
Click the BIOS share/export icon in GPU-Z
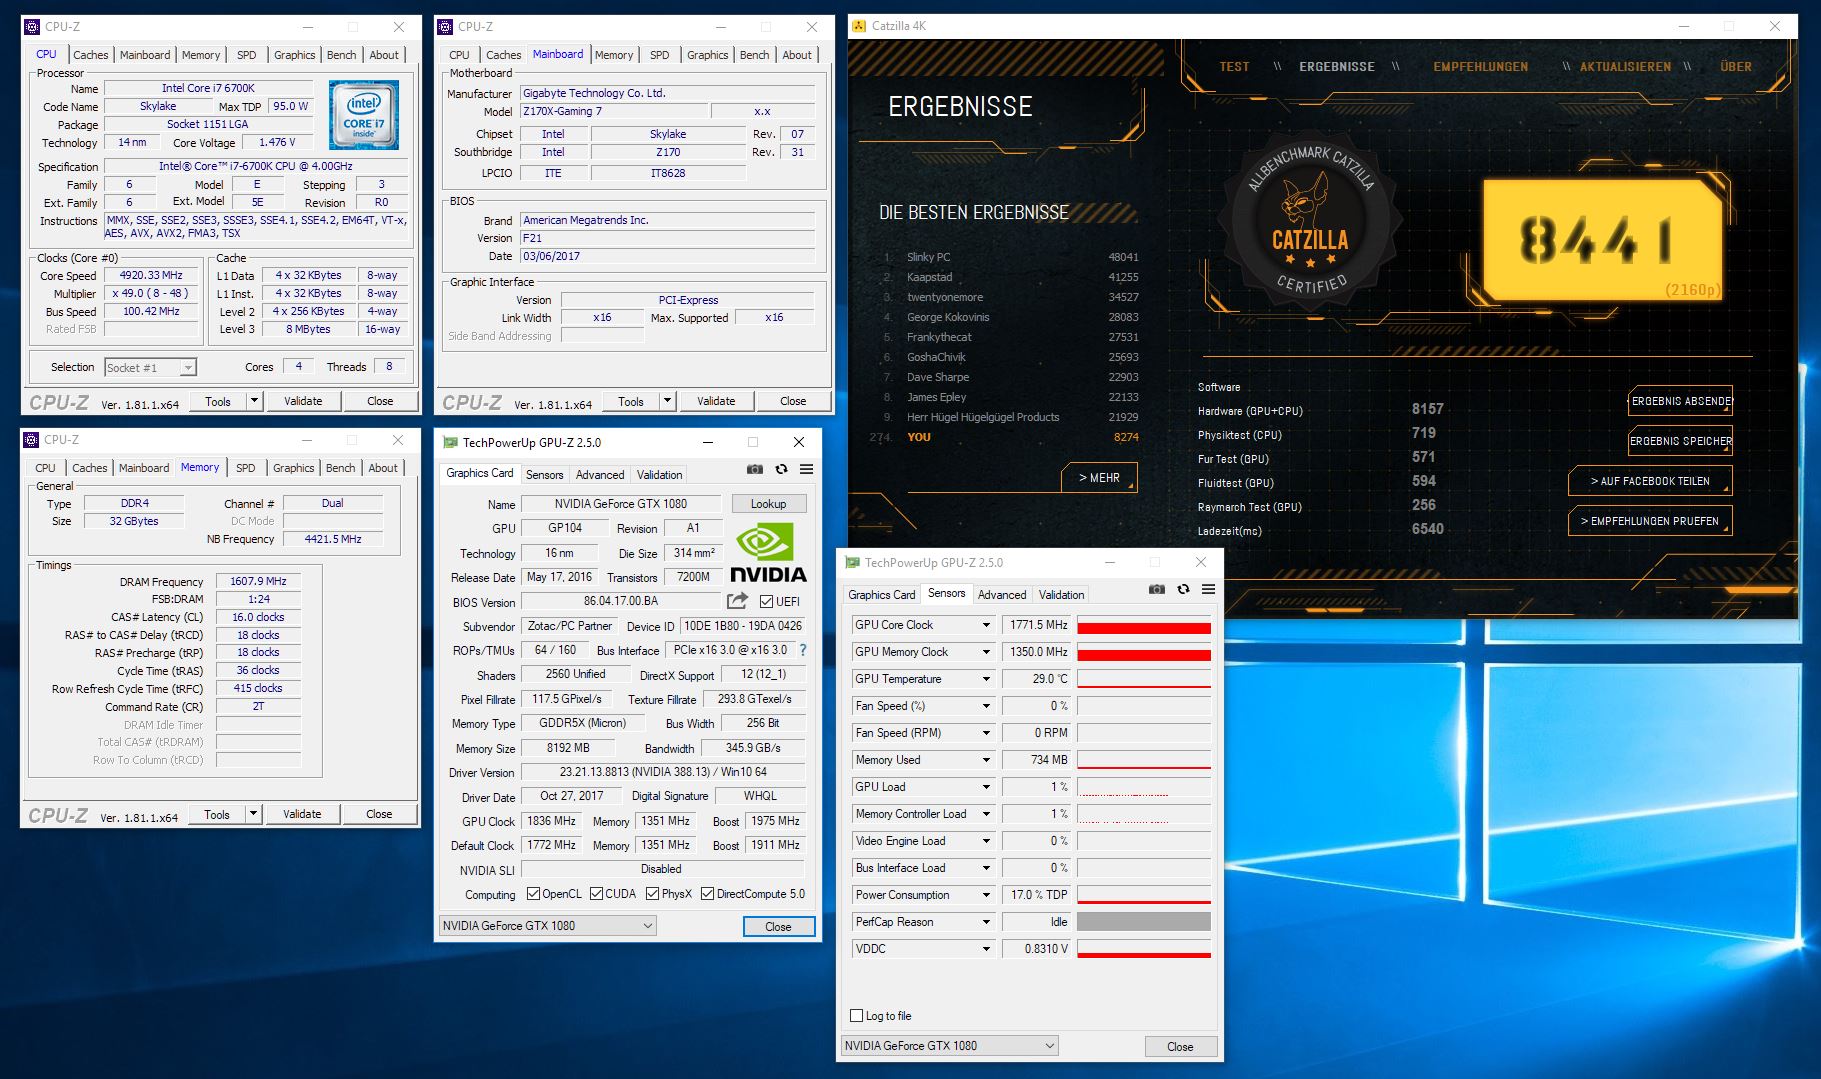[x=737, y=601]
